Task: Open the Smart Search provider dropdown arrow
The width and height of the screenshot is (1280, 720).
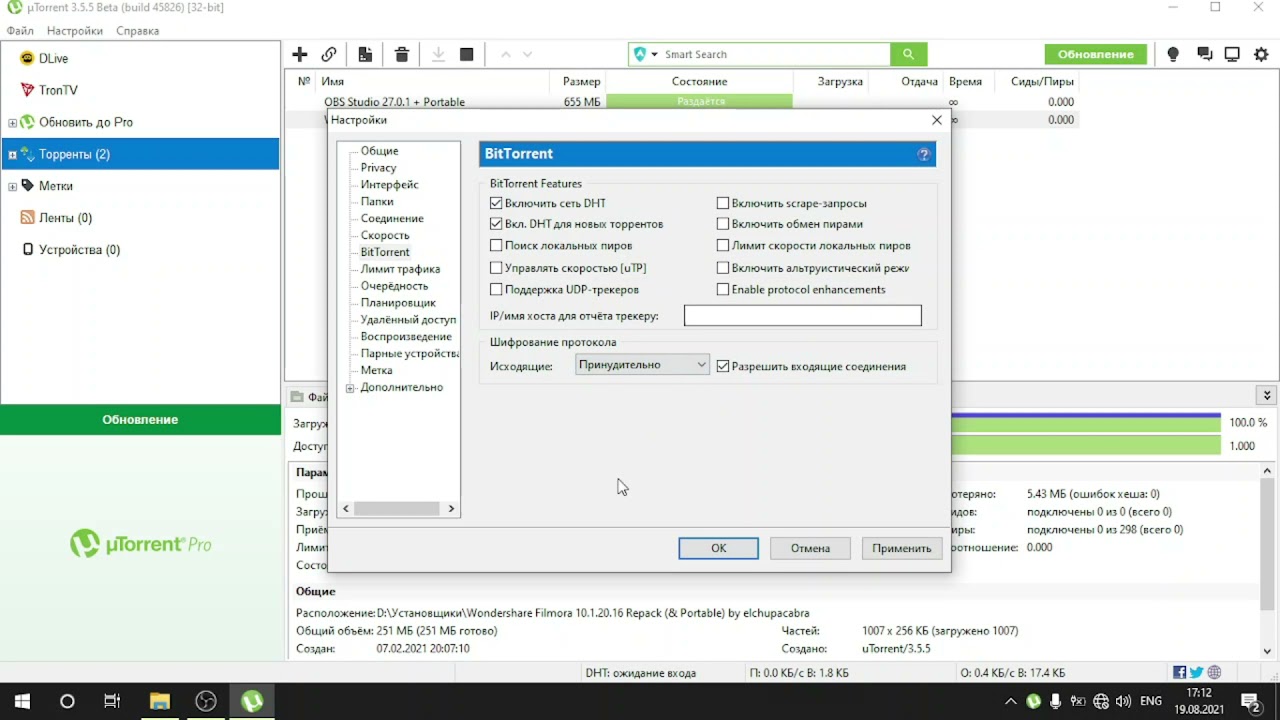Action: pyautogui.click(x=654, y=54)
